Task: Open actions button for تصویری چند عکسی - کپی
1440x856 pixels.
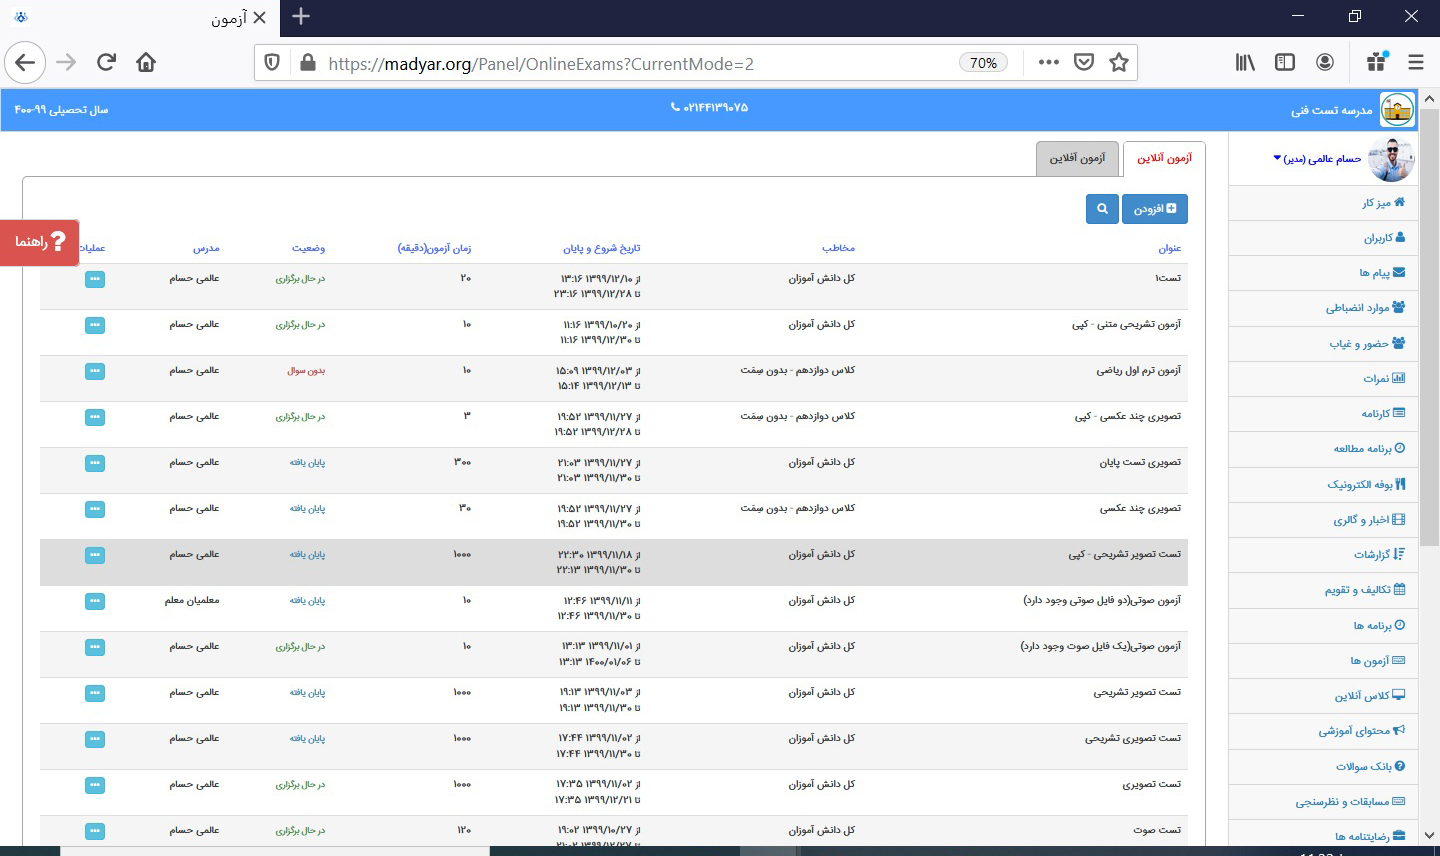Action: [95, 417]
